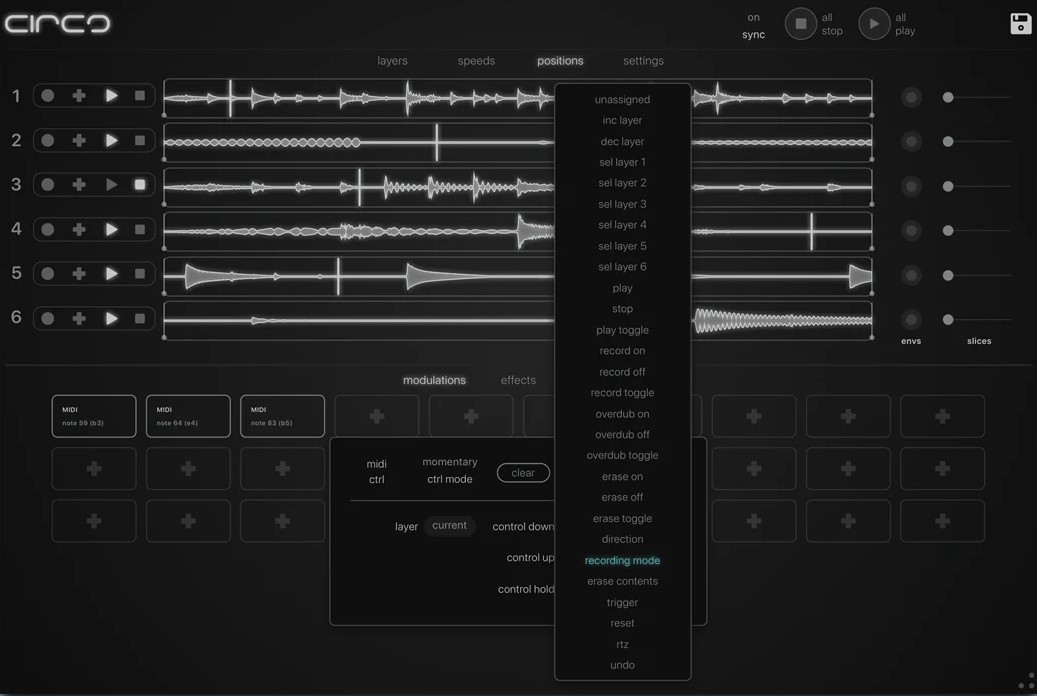Screen dimensions: 1037x696
Task: Click the save floppy disk icon
Action: click(1020, 24)
